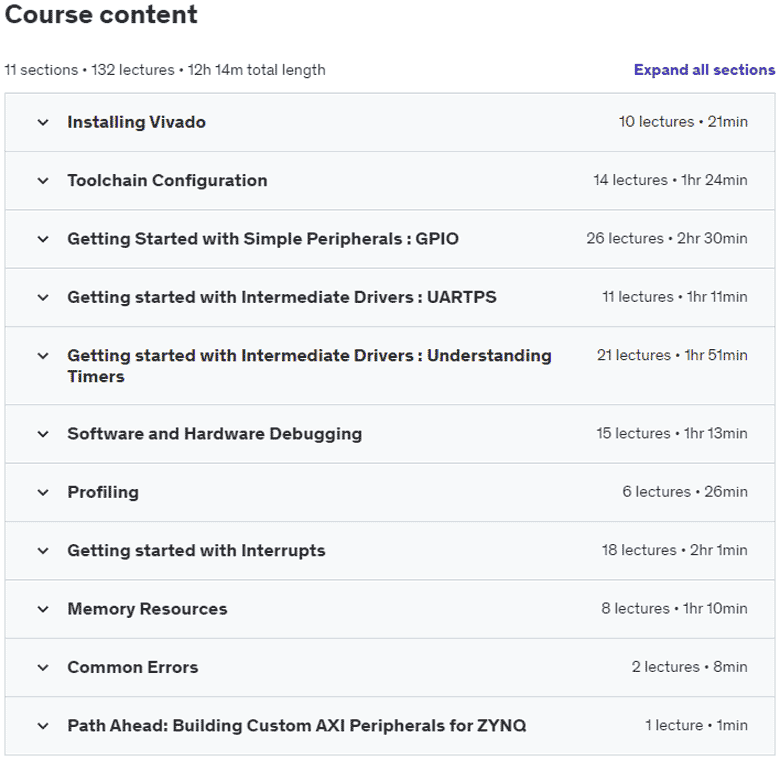Viewport: 780px width, 760px height.
Task: Expand the Memory Resources chevron
Action: [x=43, y=609]
